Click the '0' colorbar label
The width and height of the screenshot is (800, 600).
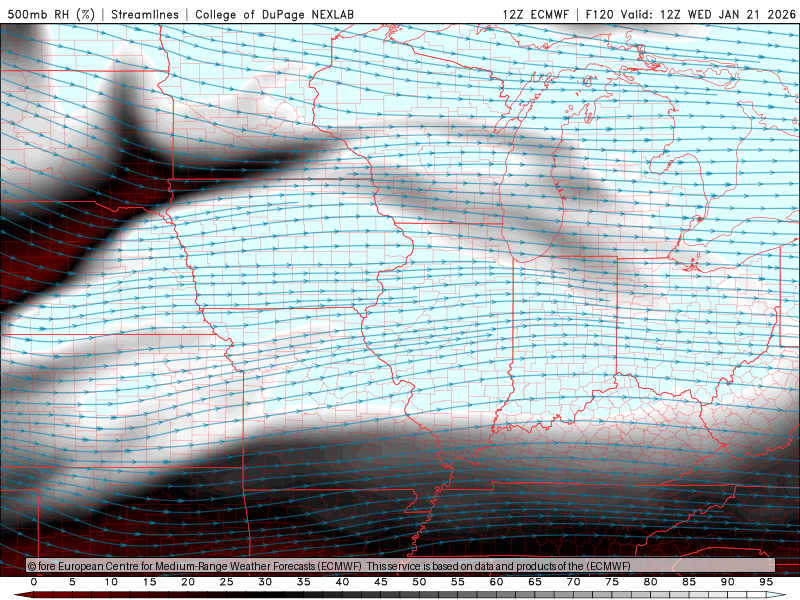(x=34, y=582)
